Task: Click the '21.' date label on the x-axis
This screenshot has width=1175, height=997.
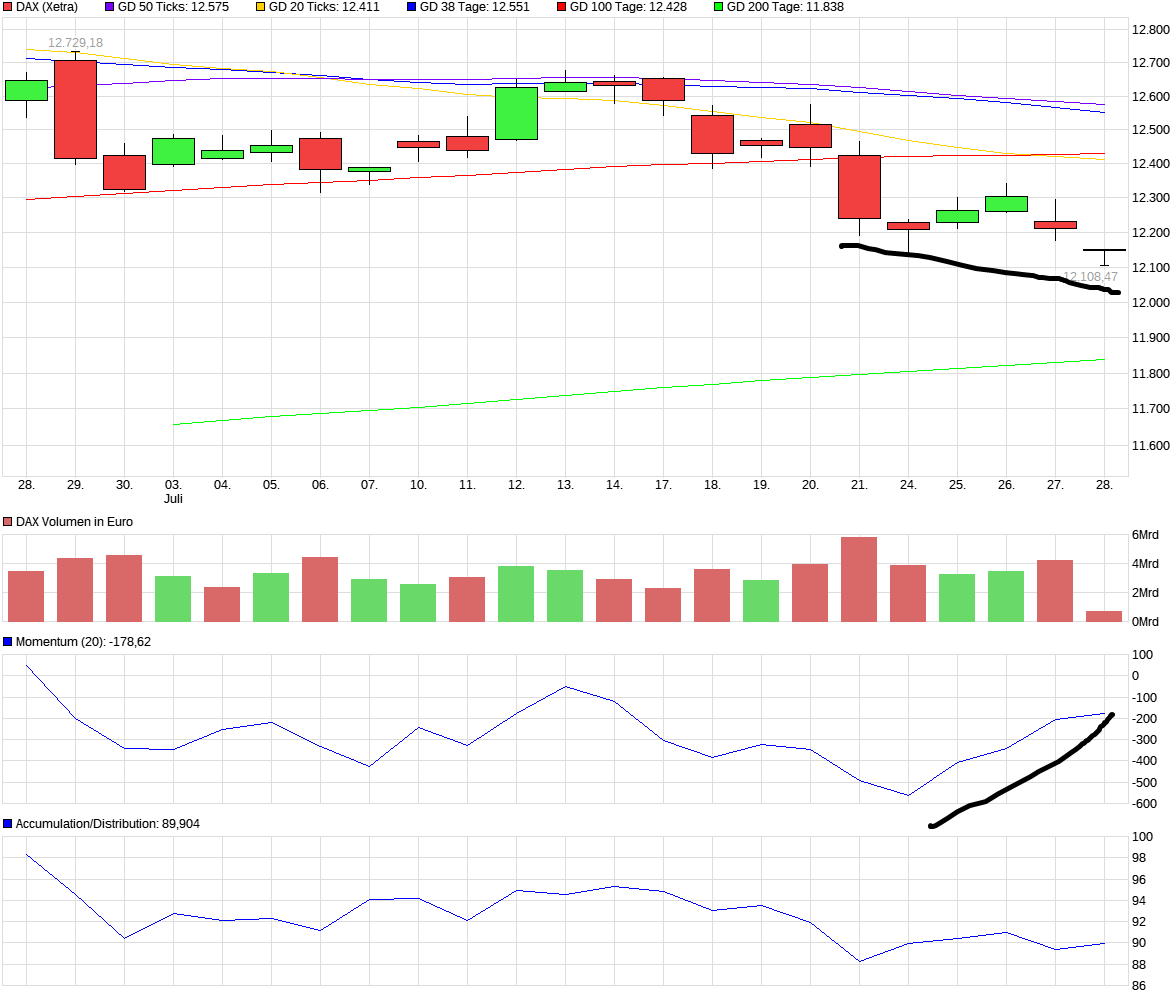Action: point(860,485)
